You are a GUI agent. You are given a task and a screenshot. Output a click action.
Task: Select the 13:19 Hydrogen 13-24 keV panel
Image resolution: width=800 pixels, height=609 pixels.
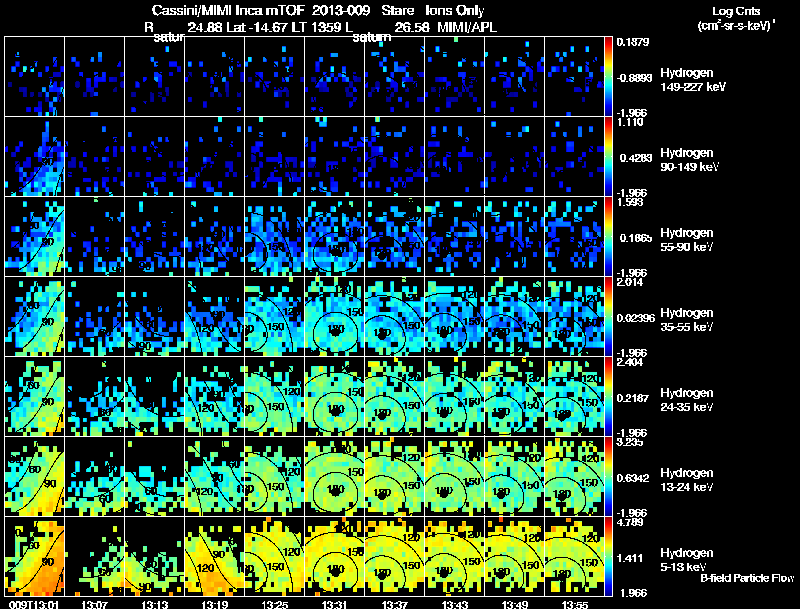(215, 476)
